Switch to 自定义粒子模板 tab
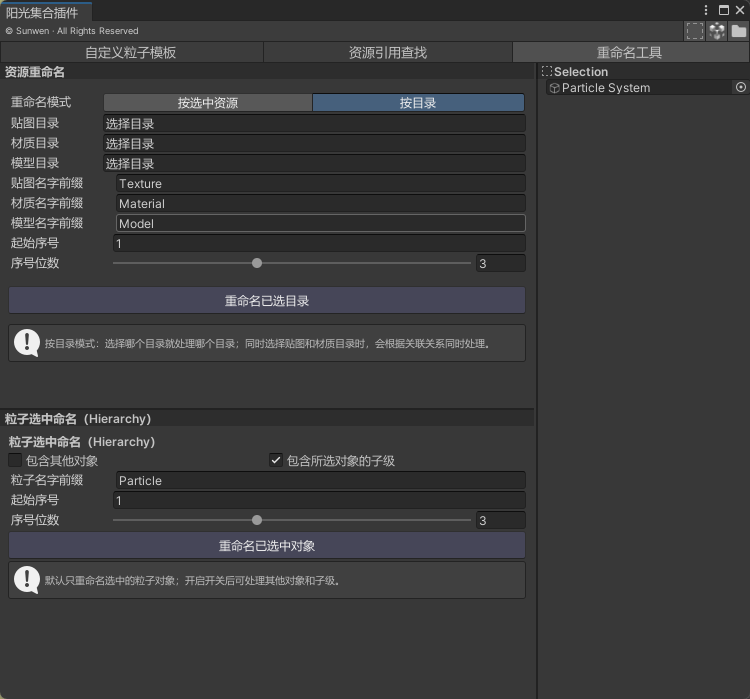The height and width of the screenshot is (699, 750). tap(132, 52)
